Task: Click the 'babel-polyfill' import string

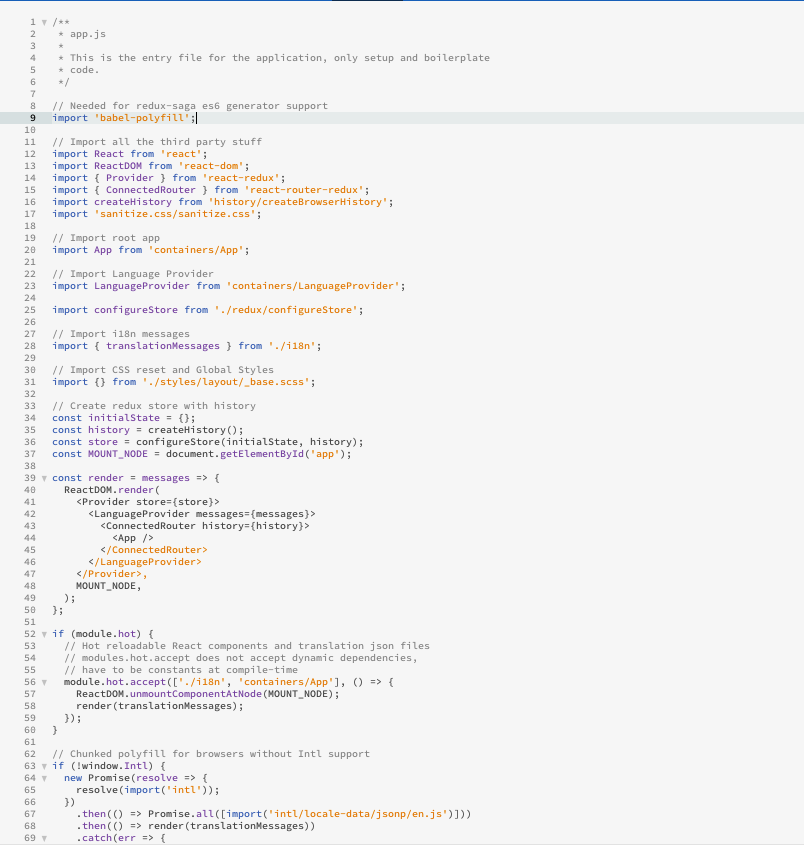Action: pos(137,118)
